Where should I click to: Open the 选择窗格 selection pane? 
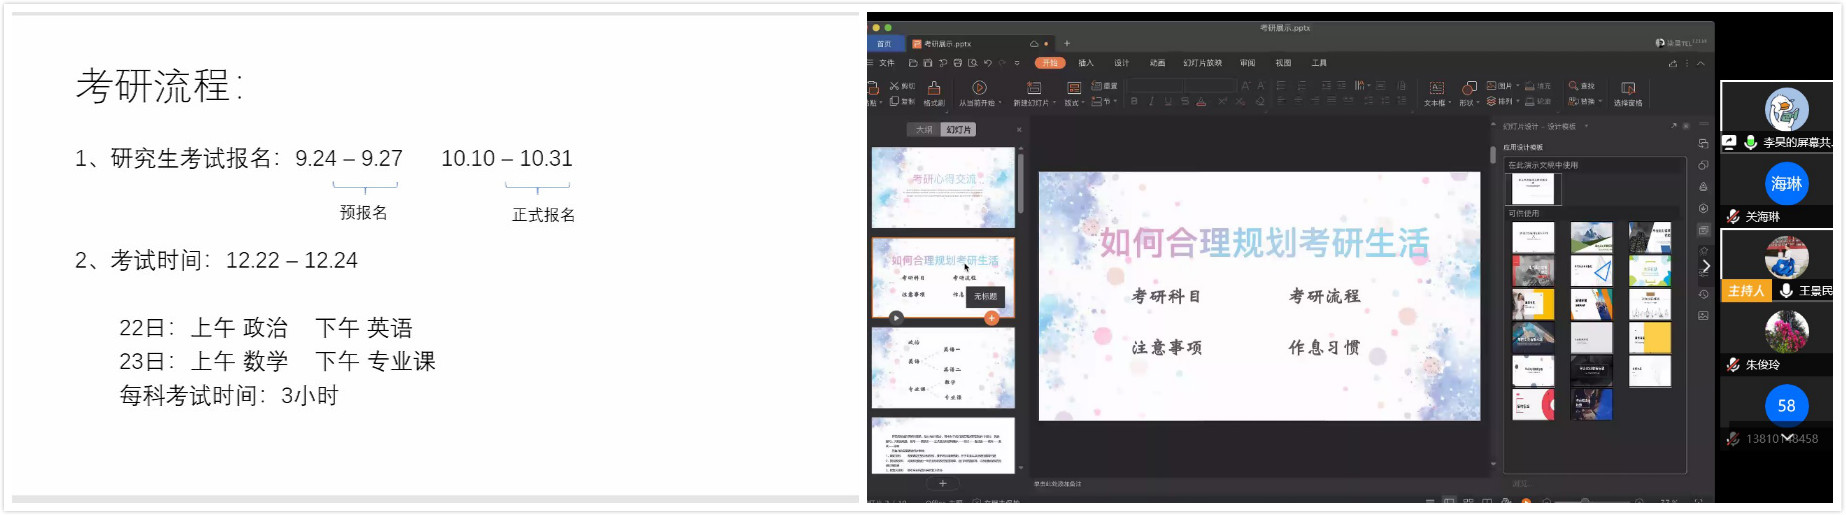coord(1627,90)
